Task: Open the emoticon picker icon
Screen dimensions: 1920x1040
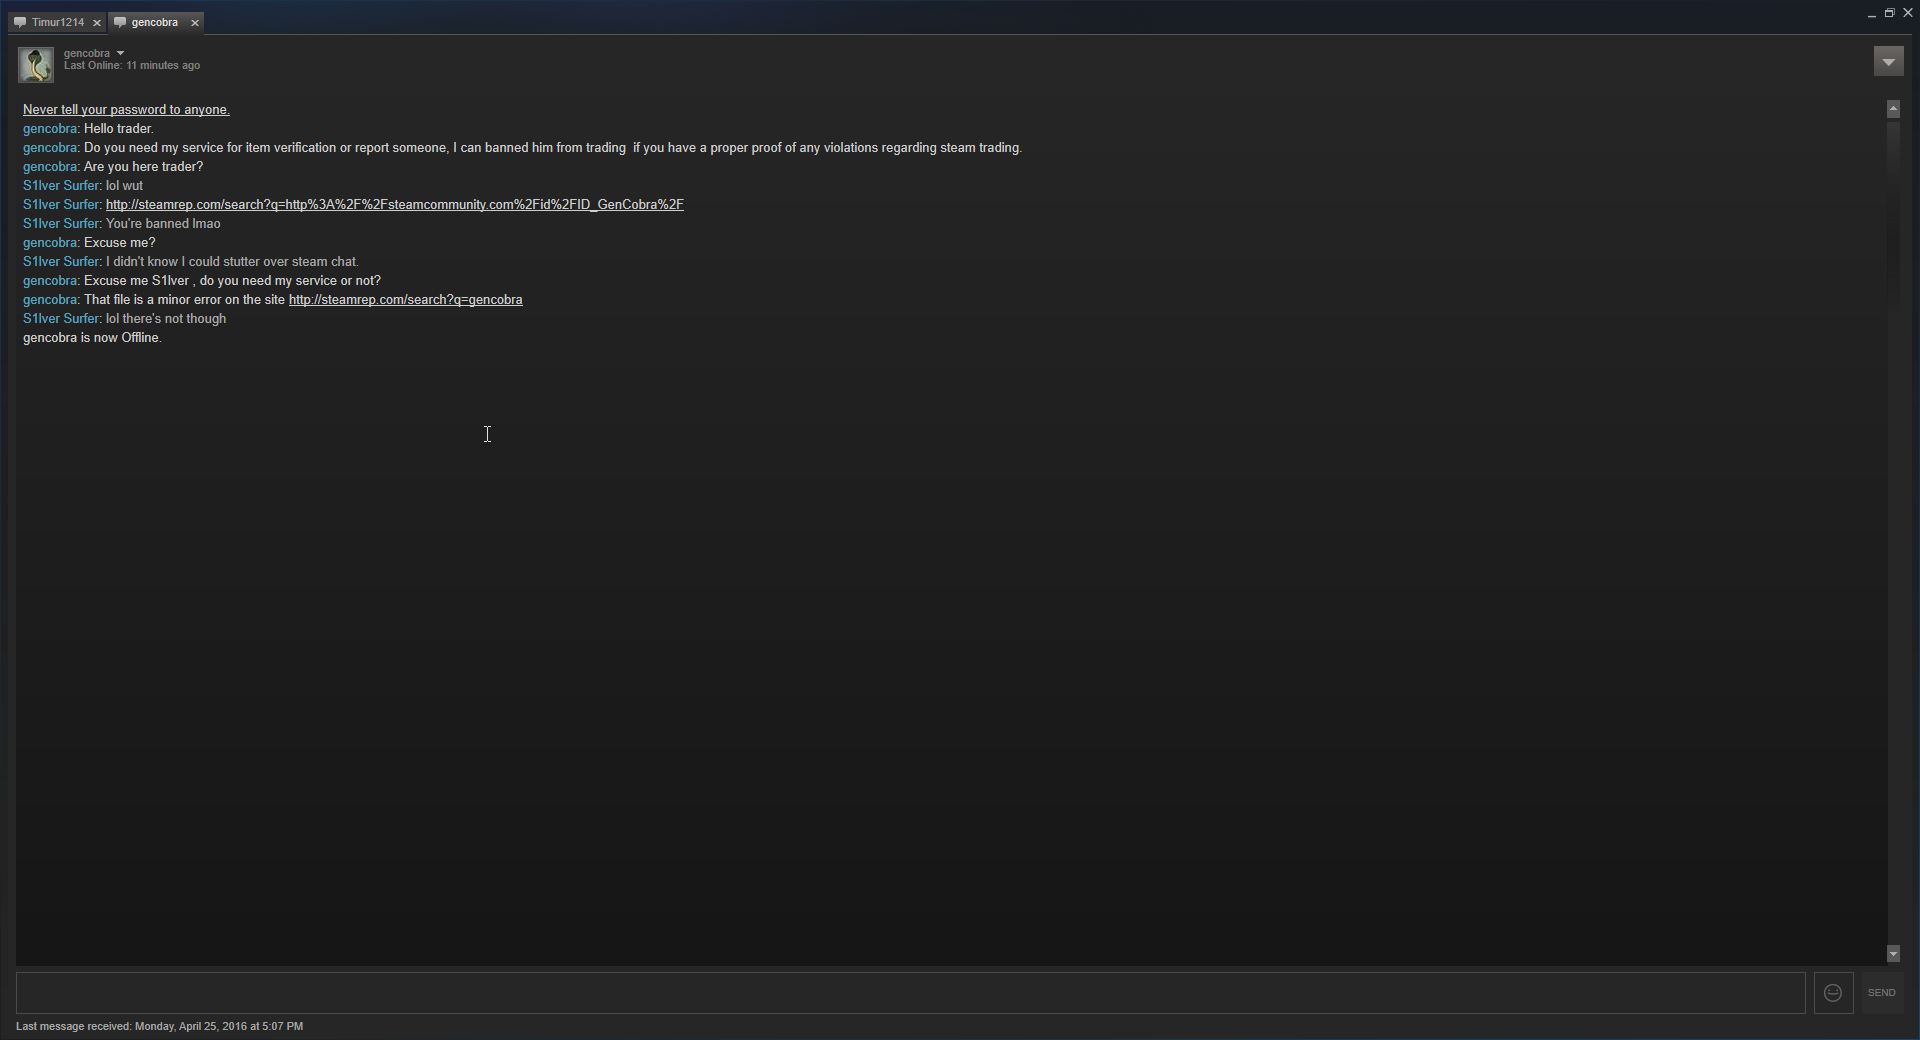Action: click(1833, 993)
